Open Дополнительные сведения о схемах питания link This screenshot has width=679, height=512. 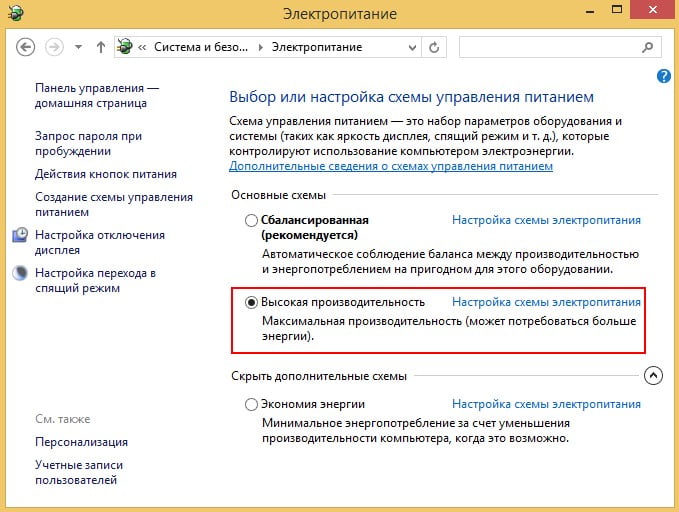pos(391,165)
